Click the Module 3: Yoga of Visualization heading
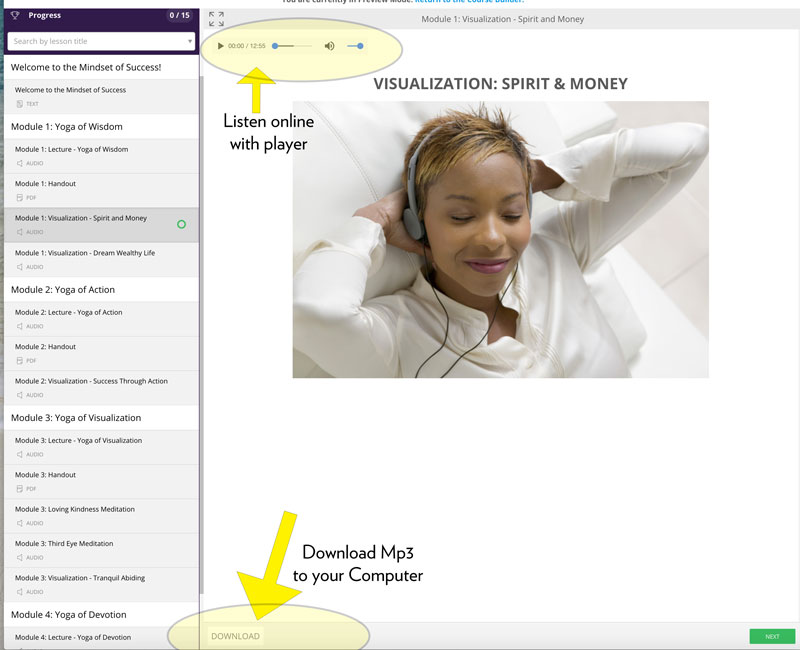The image size is (800, 650). click(x=76, y=418)
